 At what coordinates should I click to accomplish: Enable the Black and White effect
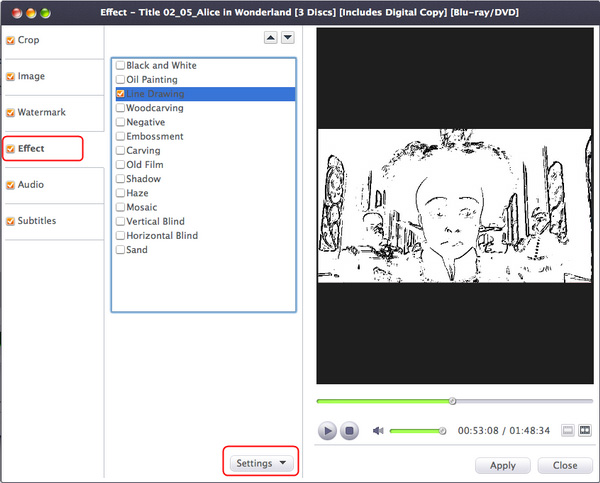121,66
